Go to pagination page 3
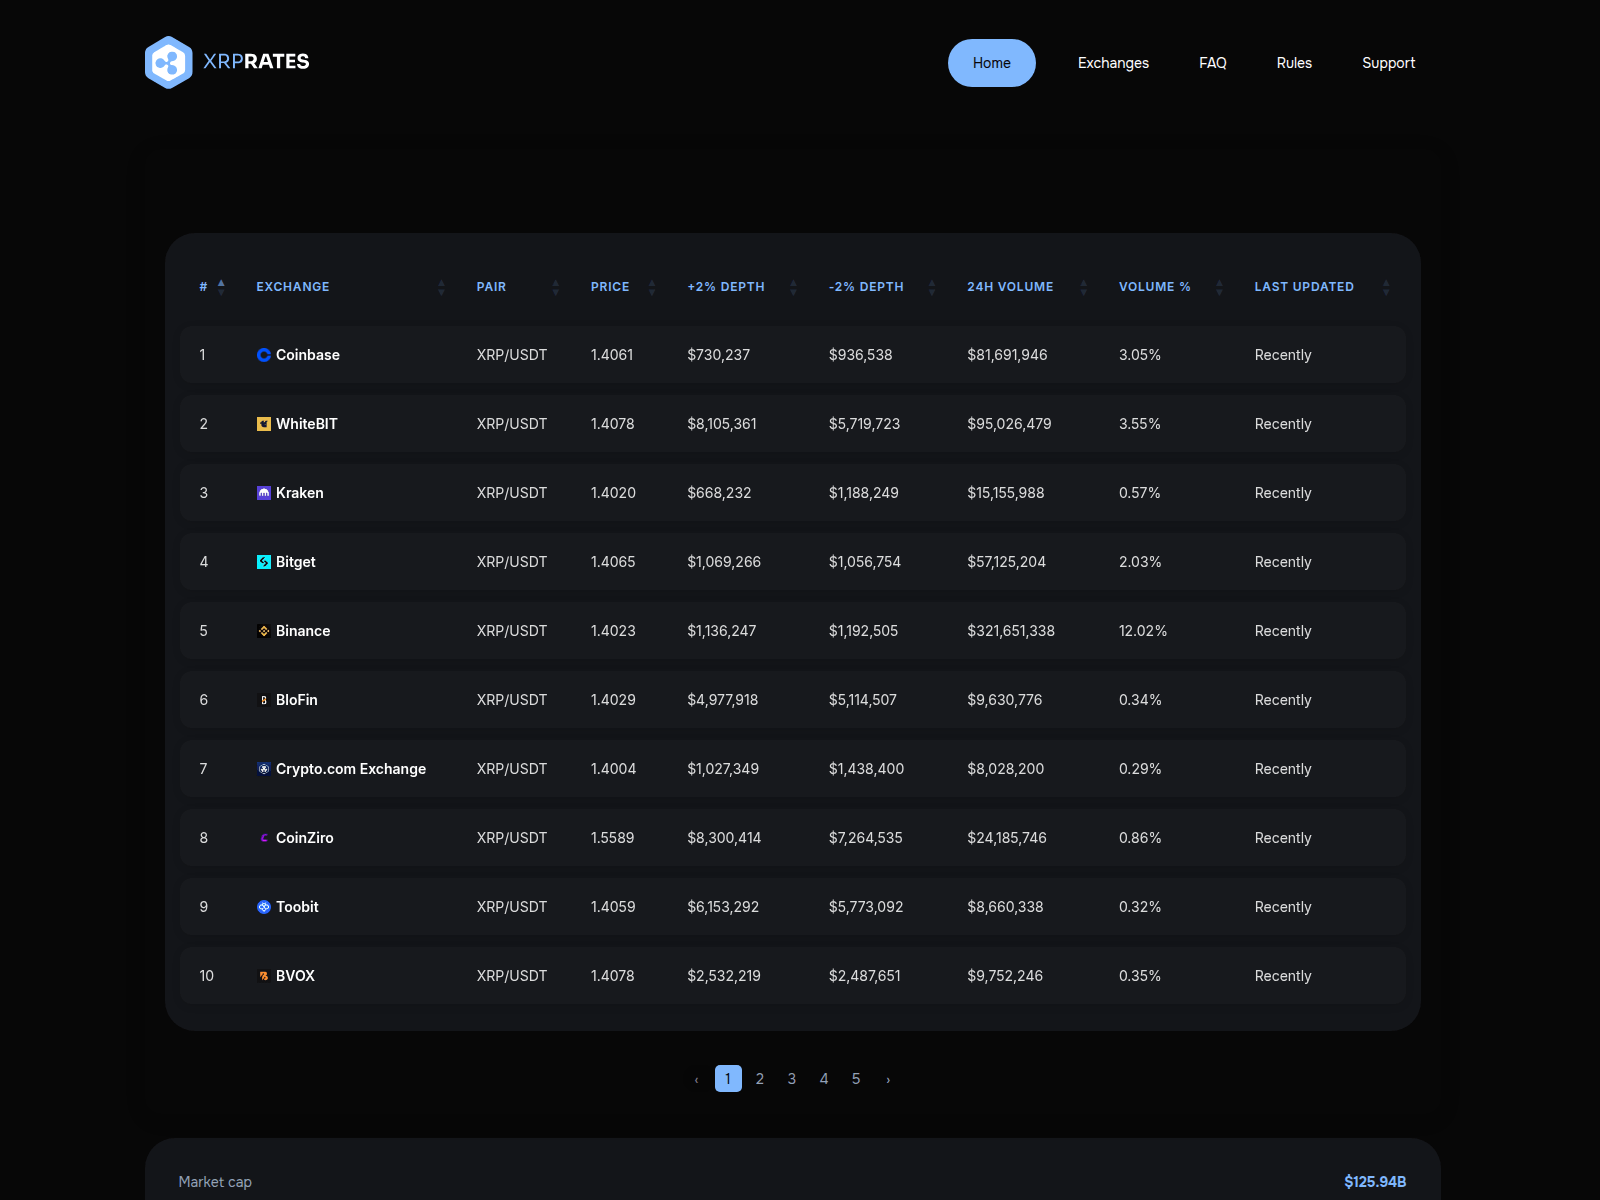 click(x=792, y=1079)
